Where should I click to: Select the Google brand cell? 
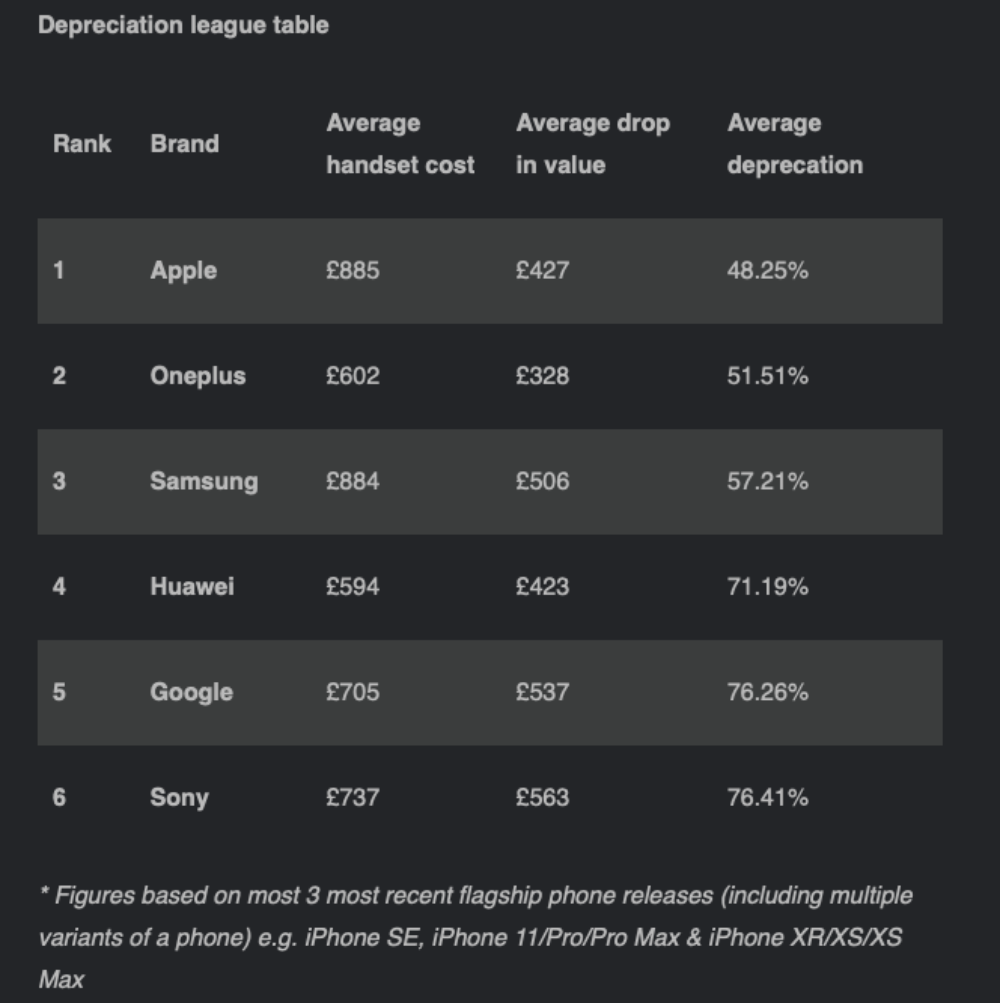(191, 692)
